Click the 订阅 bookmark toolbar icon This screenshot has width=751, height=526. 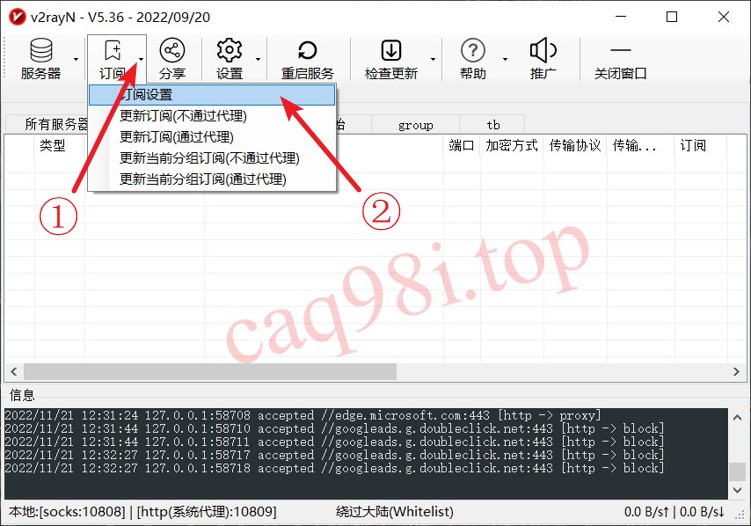click(113, 50)
